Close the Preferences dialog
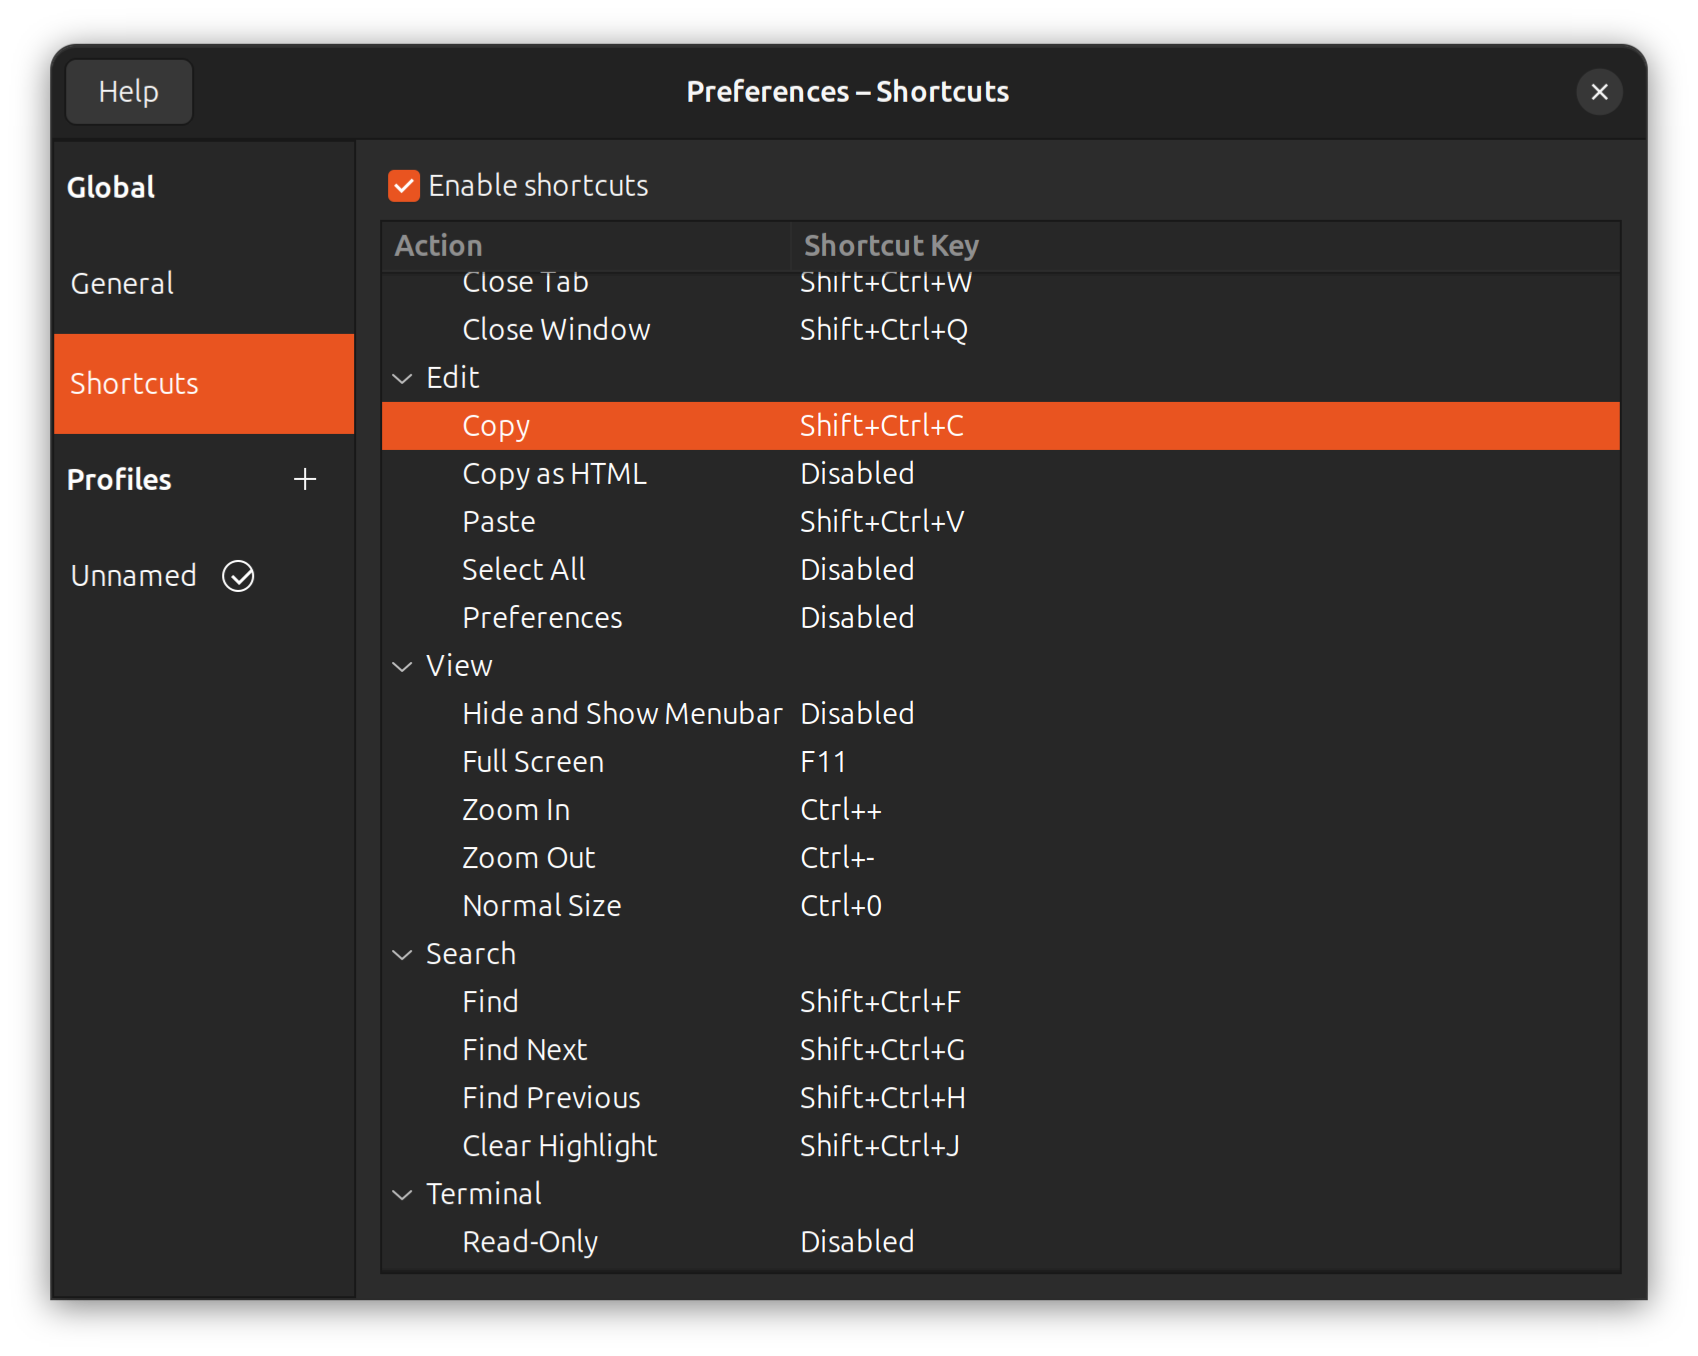Image resolution: width=1698 pixels, height=1356 pixels. (x=1599, y=92)
